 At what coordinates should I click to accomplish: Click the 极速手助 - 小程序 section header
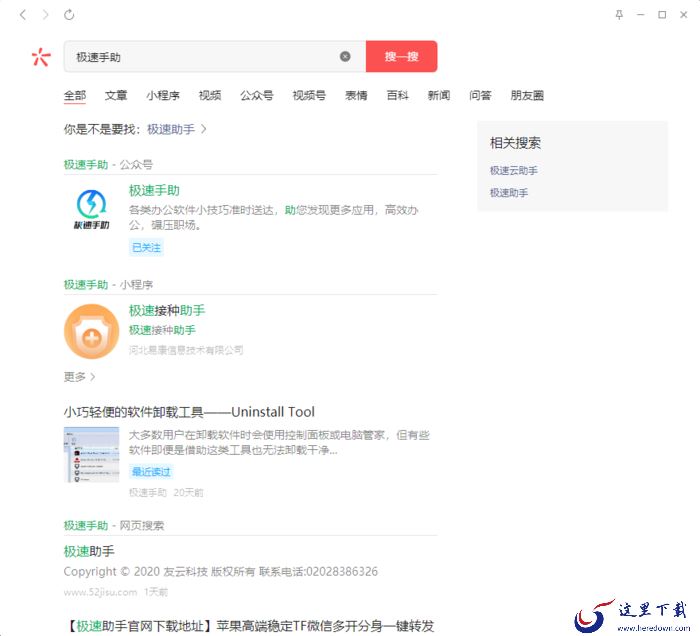coord(108,285)
